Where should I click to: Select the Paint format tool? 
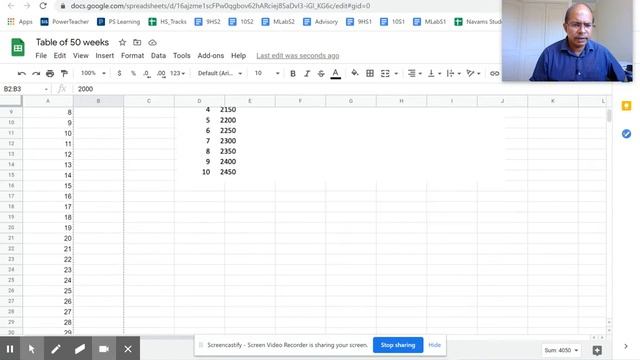click(64, 73)
